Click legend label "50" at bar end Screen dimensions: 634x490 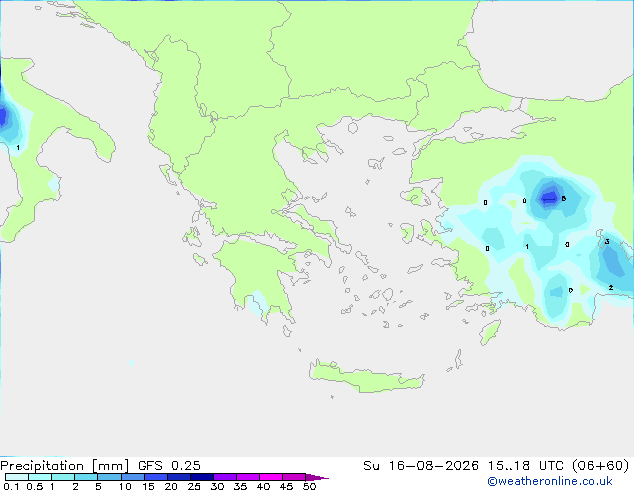[x=309, y=486]
